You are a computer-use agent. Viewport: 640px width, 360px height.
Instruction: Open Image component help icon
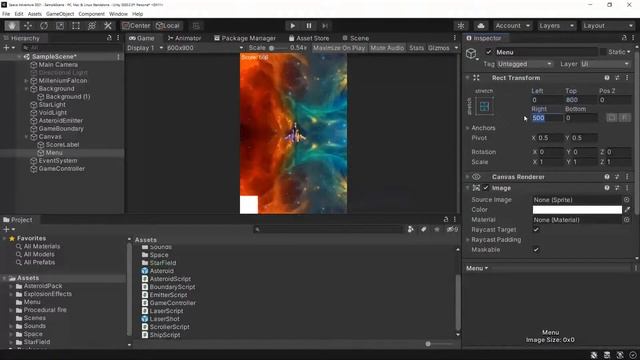[607, 188]
